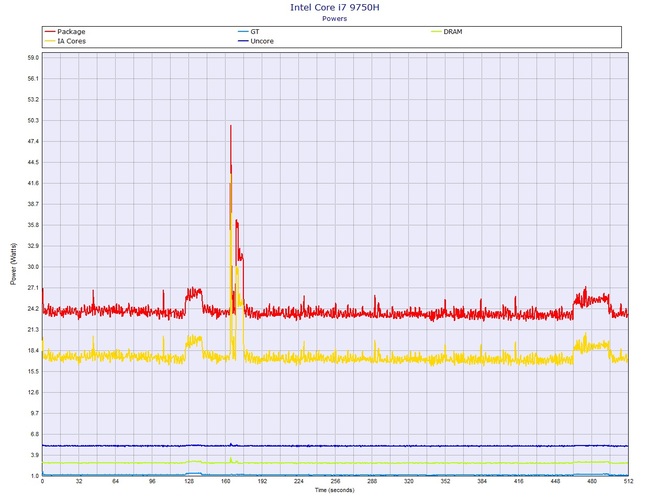Viewport: 670px width, 502px height.
Task: Click the 50.3 y-axis value
Action: (33, 120)
